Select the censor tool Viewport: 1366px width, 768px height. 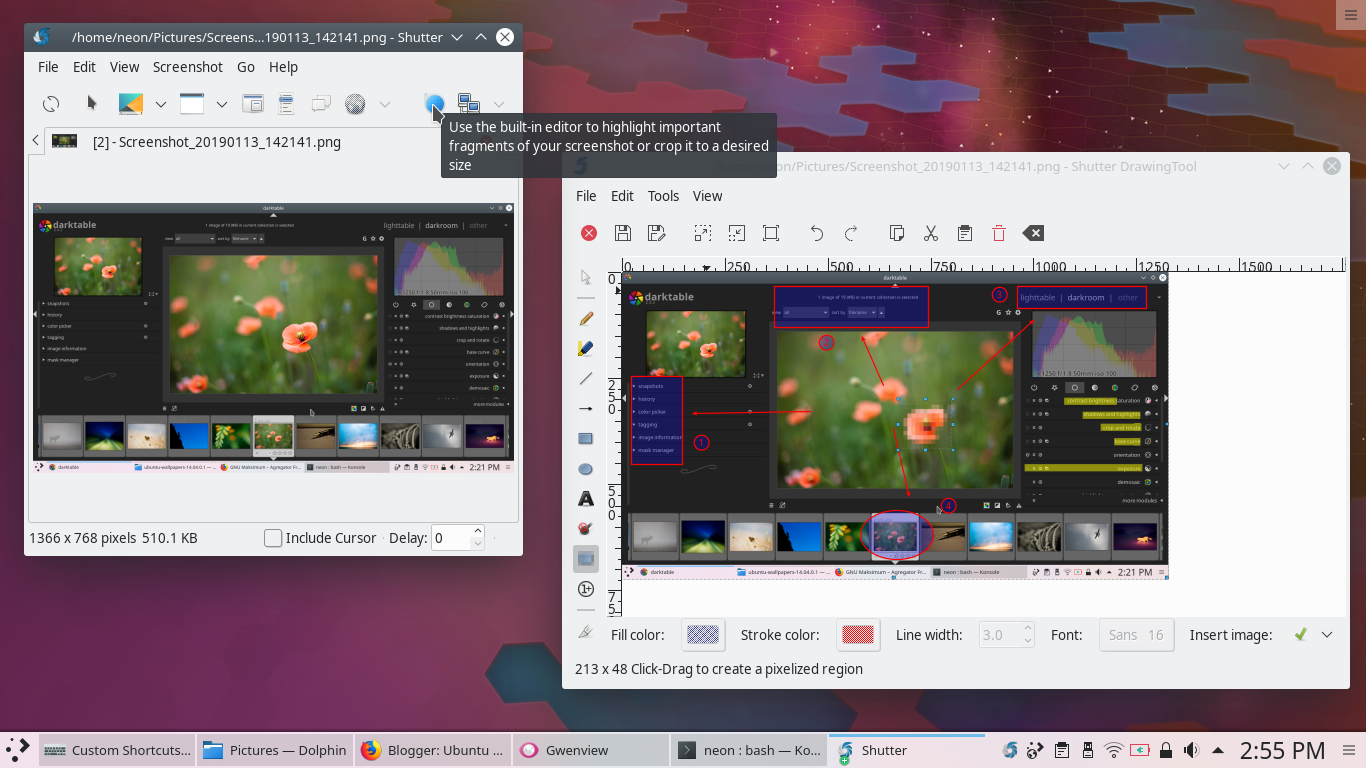(x=586, y=527)
